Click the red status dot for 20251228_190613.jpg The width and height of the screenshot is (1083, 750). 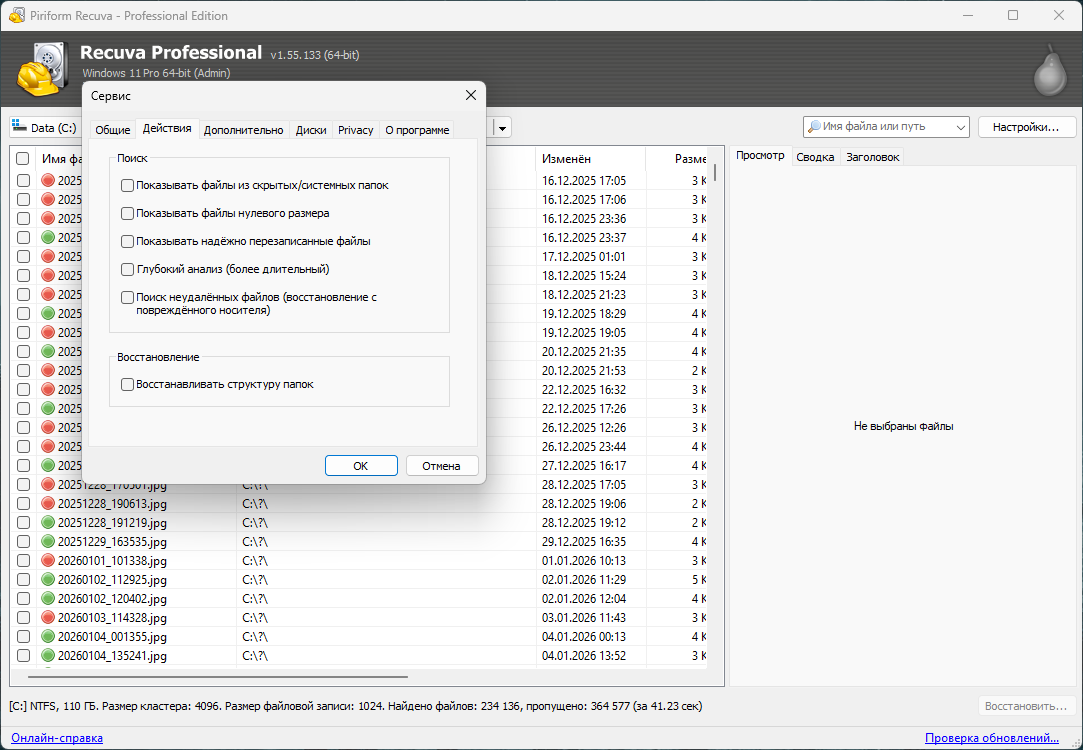point(48,503)
